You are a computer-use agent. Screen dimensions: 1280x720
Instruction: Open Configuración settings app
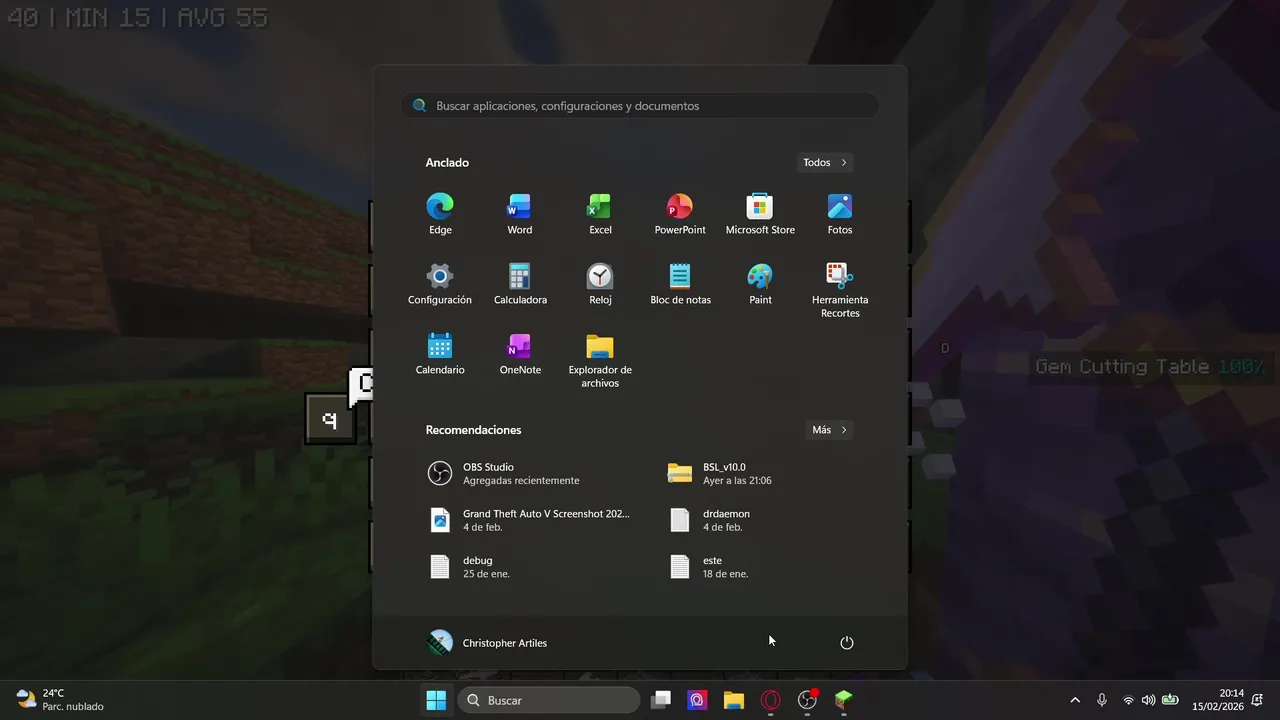(440, 284)
